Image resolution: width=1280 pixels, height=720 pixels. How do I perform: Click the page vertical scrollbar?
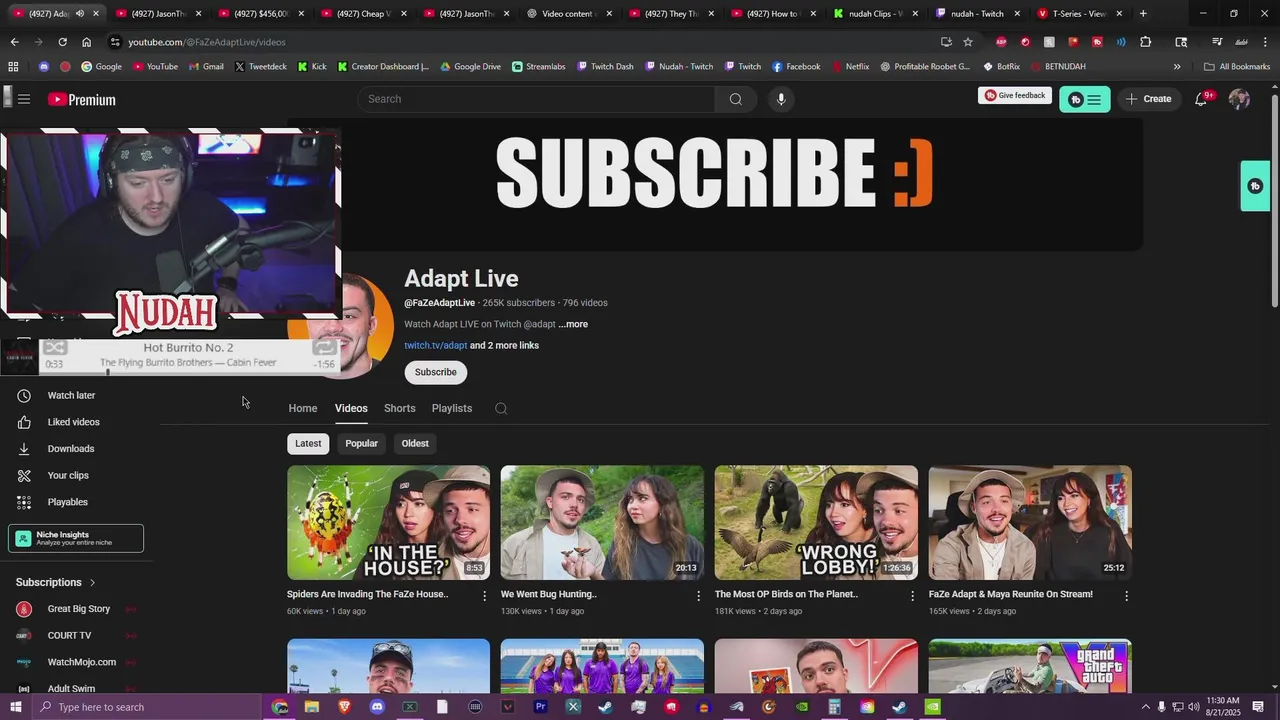1274,200
